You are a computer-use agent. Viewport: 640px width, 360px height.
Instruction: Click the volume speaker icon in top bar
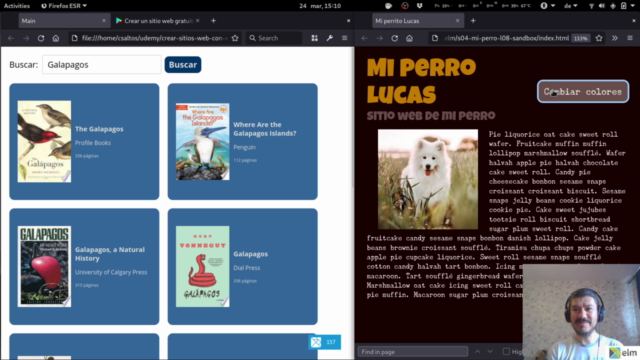(602, 6)
